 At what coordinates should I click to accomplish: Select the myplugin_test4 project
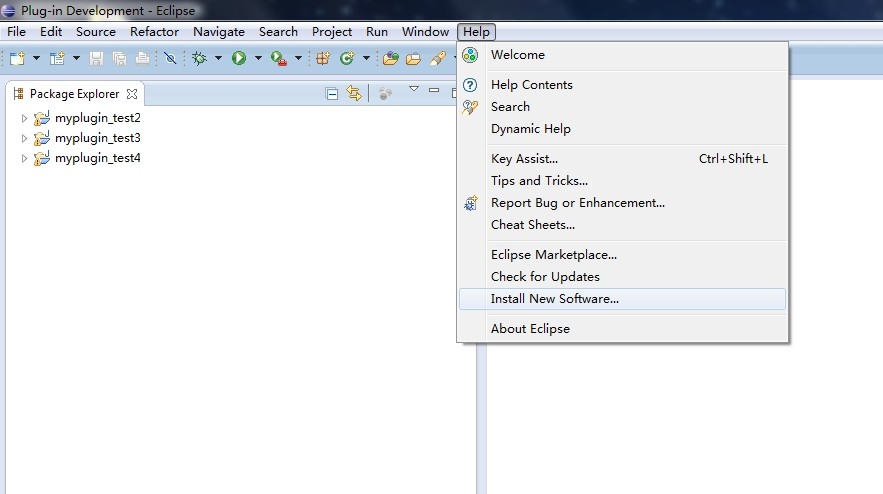coord(97,158)
